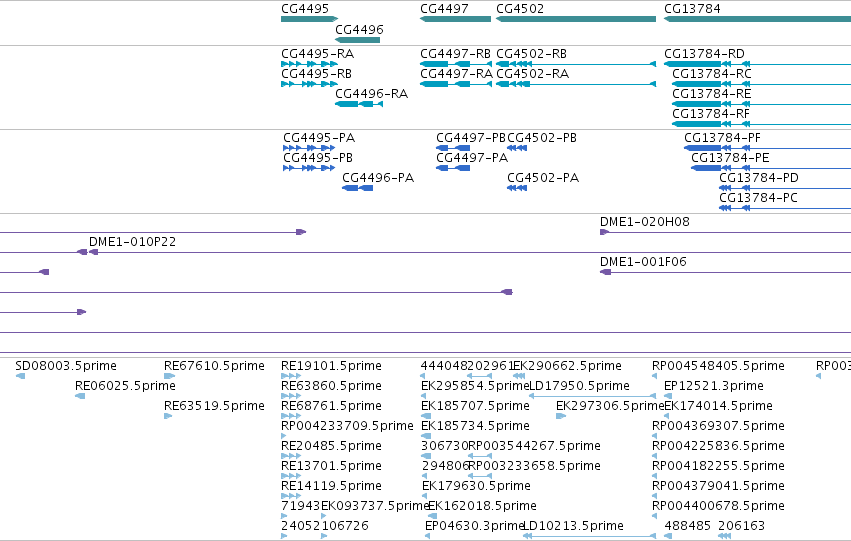Screen dimensions: 851x541
Task: Click transcript CG4495-RB
Action: (x=316, y=73)
